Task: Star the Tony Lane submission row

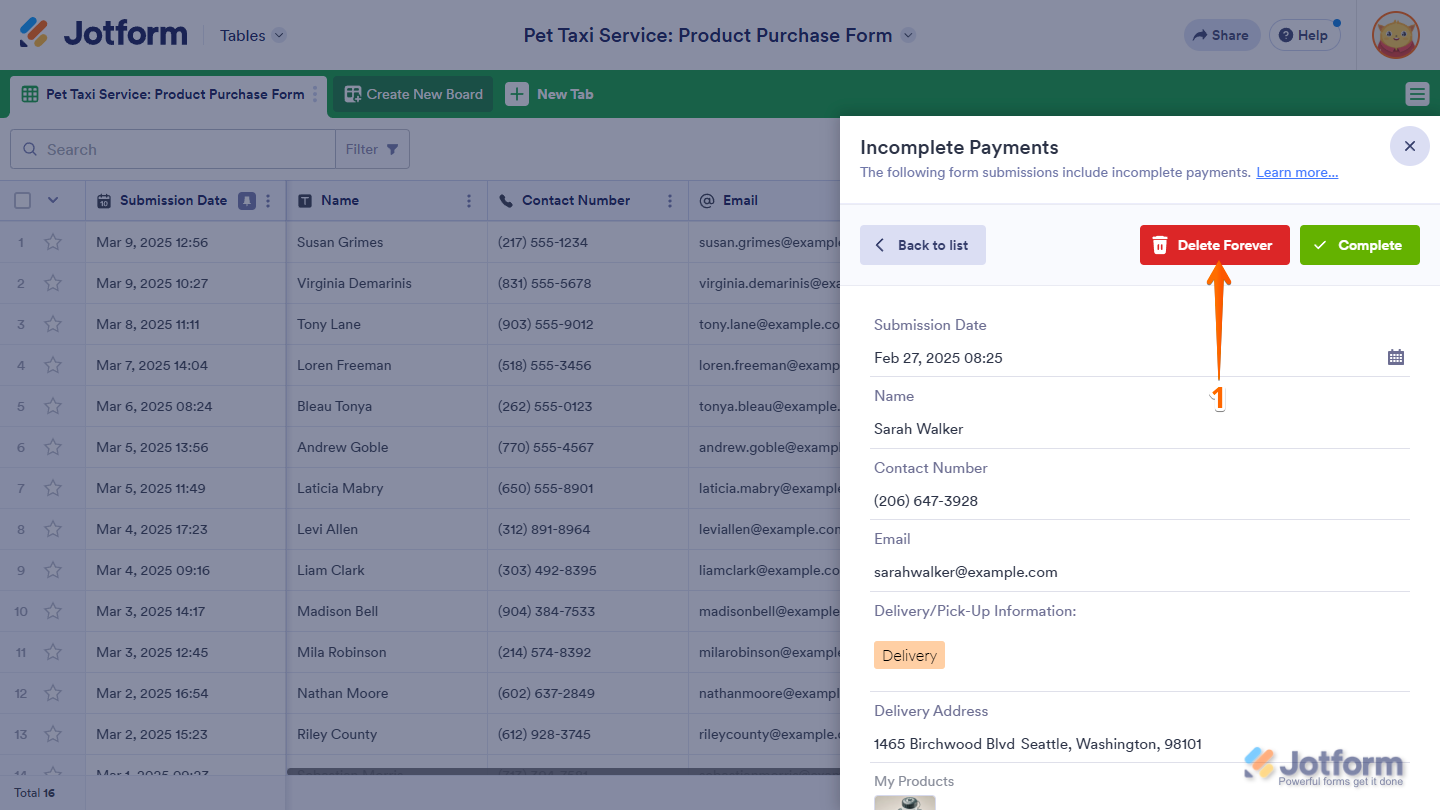Action: (x=53, y=324)
